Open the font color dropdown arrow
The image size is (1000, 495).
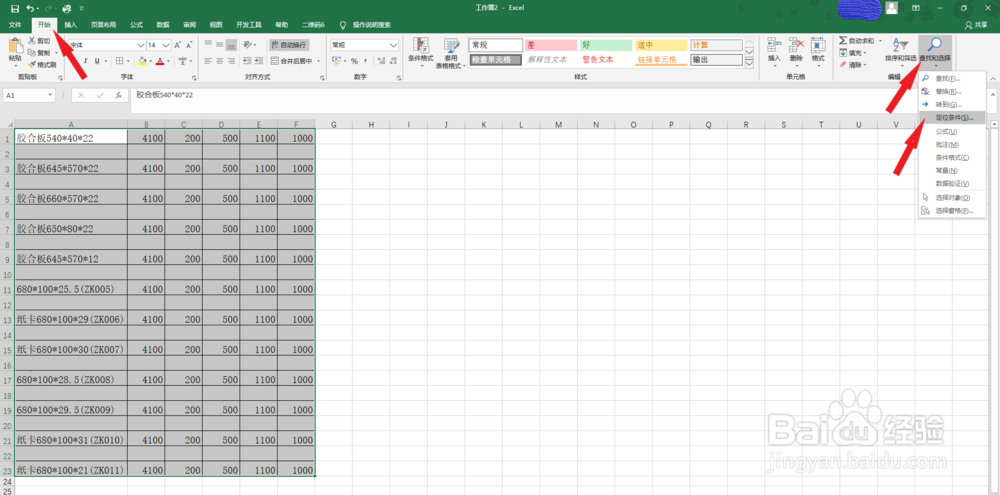168,62
